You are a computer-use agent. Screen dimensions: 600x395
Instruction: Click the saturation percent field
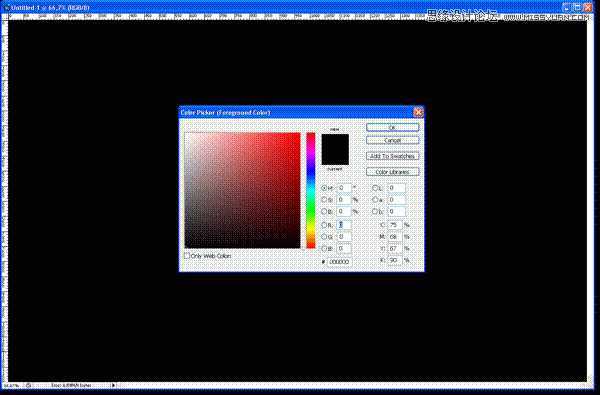point(344,199)
